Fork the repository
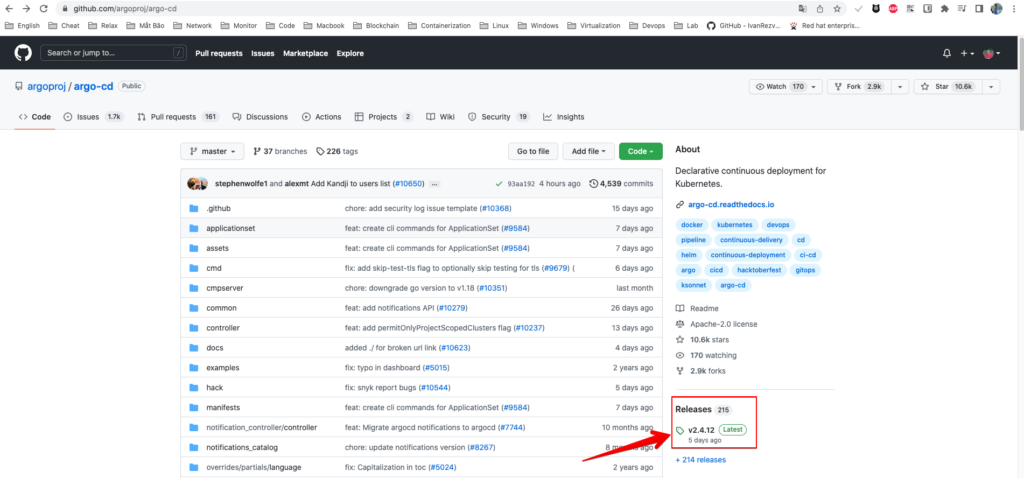This screenshot has height=478, width=1024. tap(858, 87)
